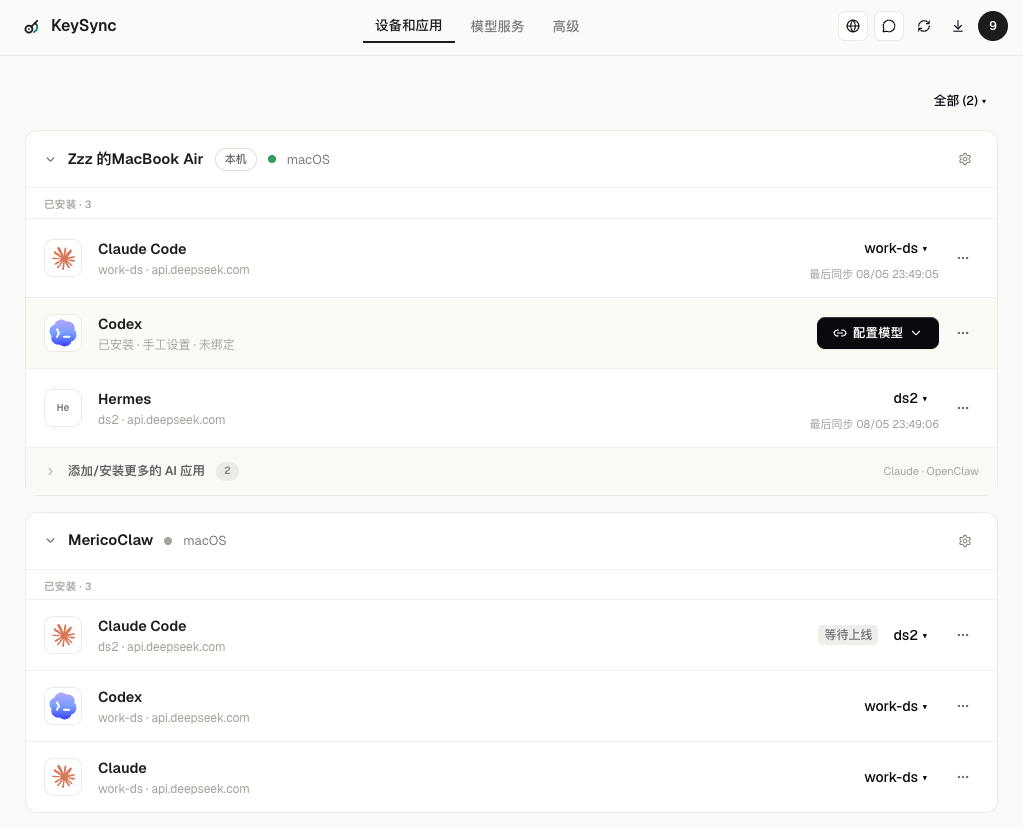Viewport: 1023px width, 828px height.
Task: Click the MericoClaw device name
Action: (110, 540)
